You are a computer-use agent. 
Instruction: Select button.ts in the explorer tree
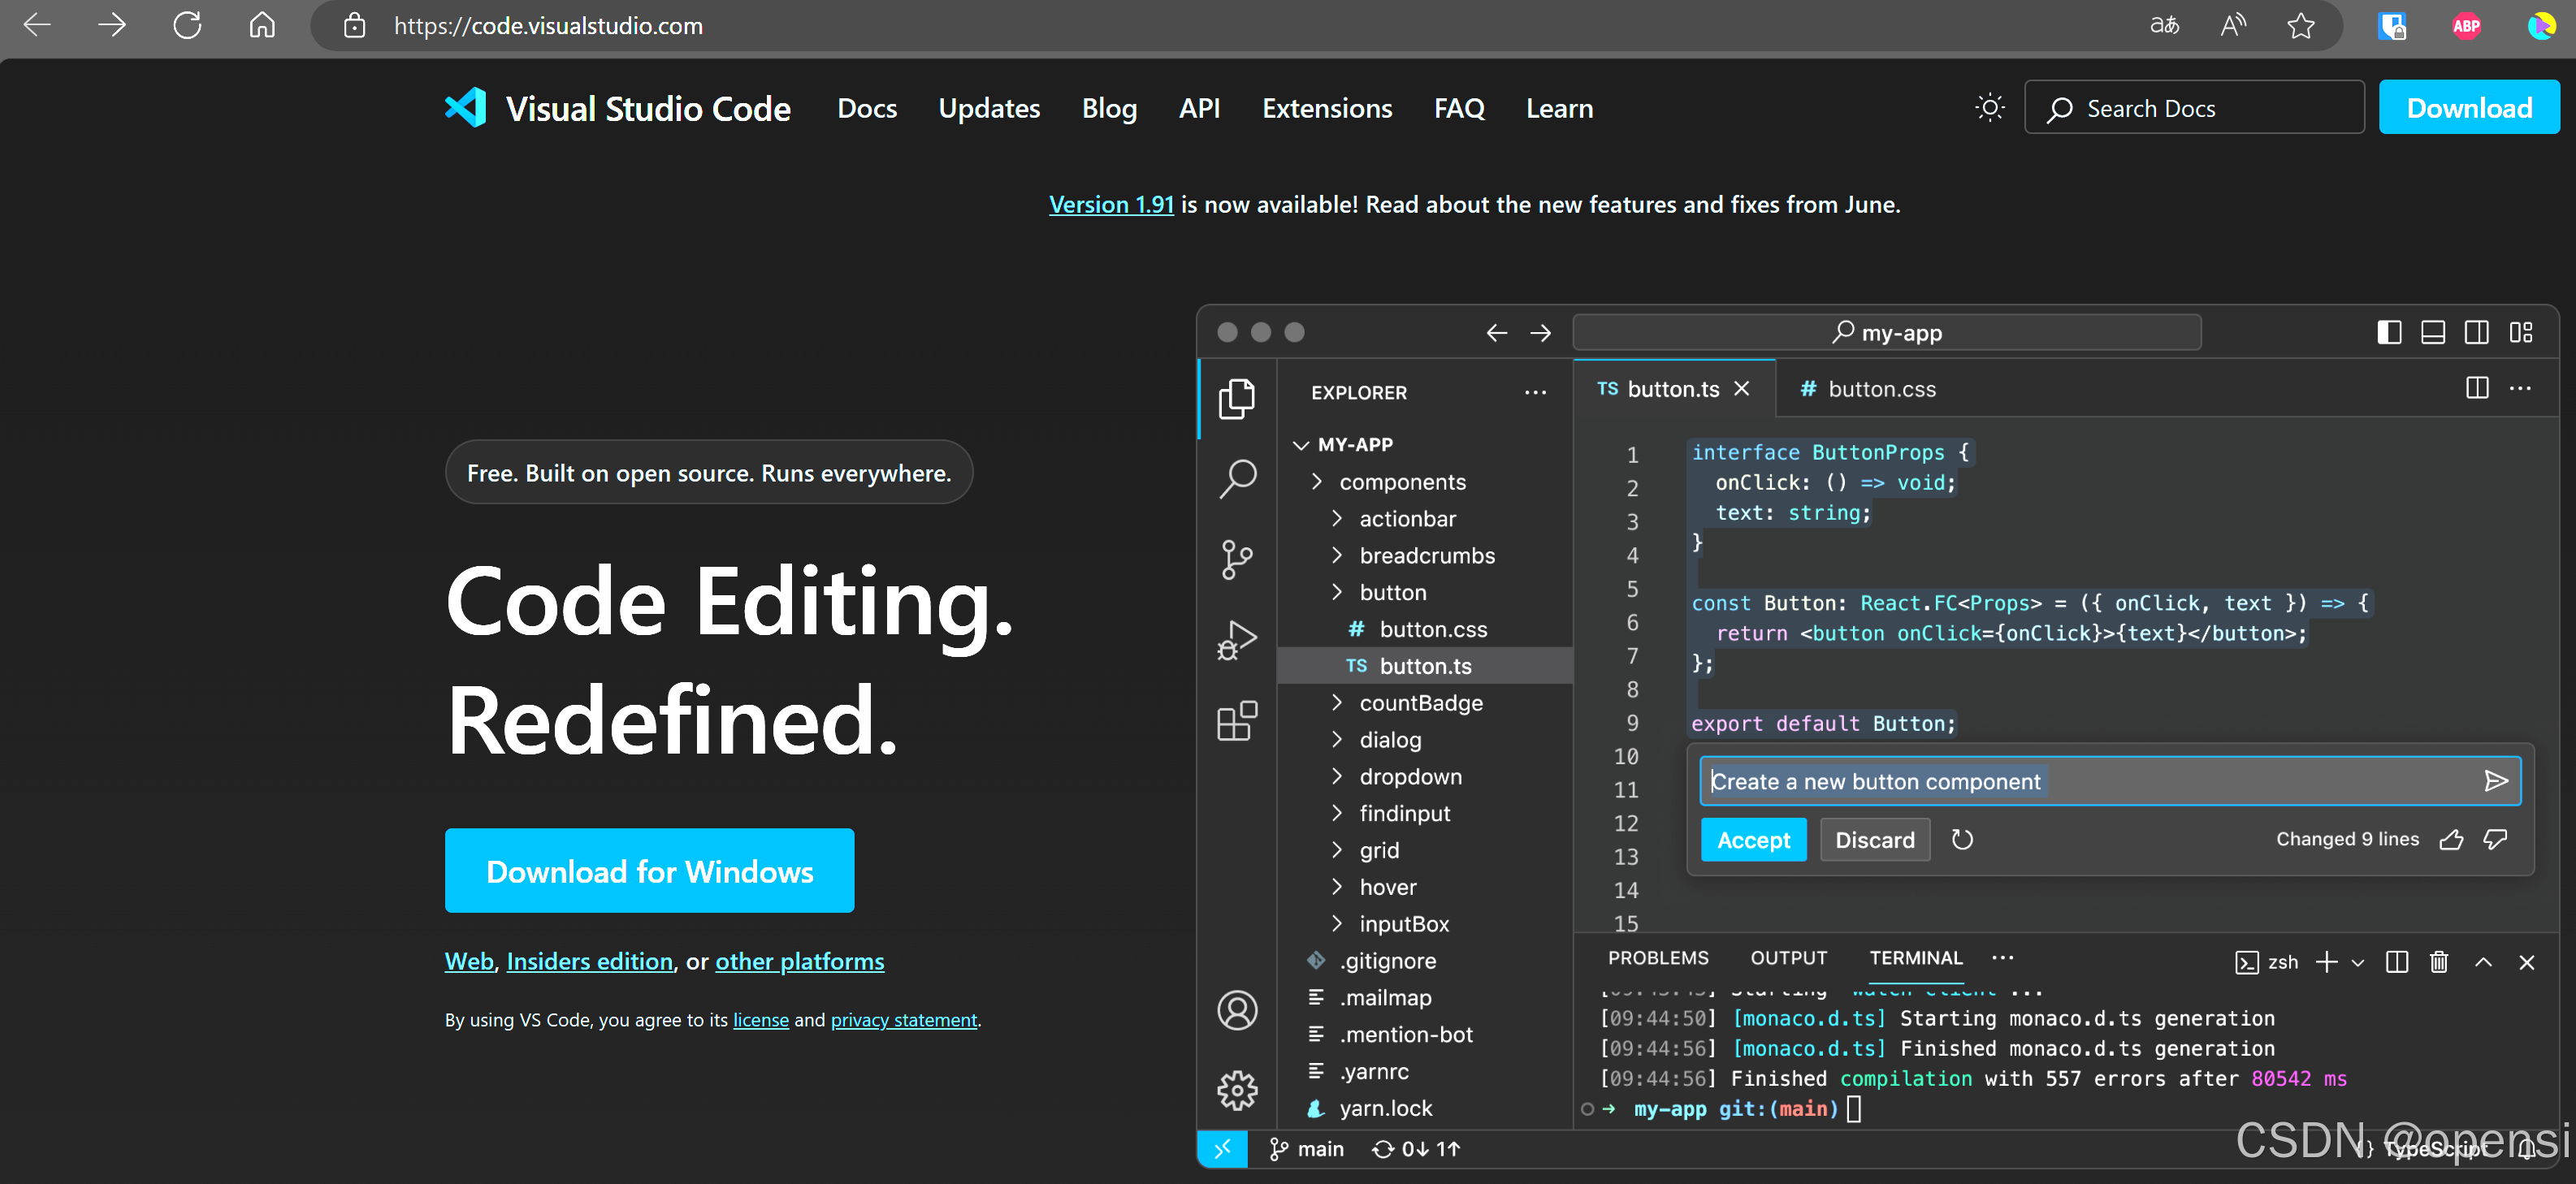click(x=1424, y=666)
